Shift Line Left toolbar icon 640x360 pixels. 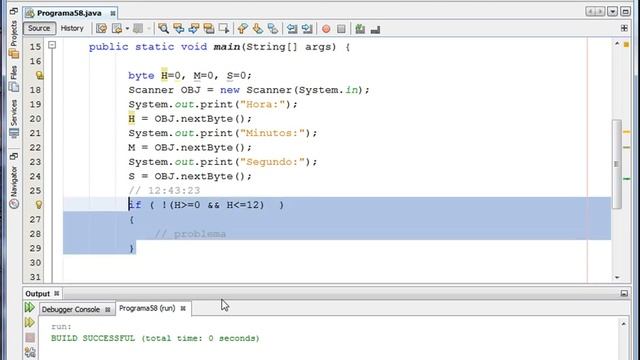[292, 29]
